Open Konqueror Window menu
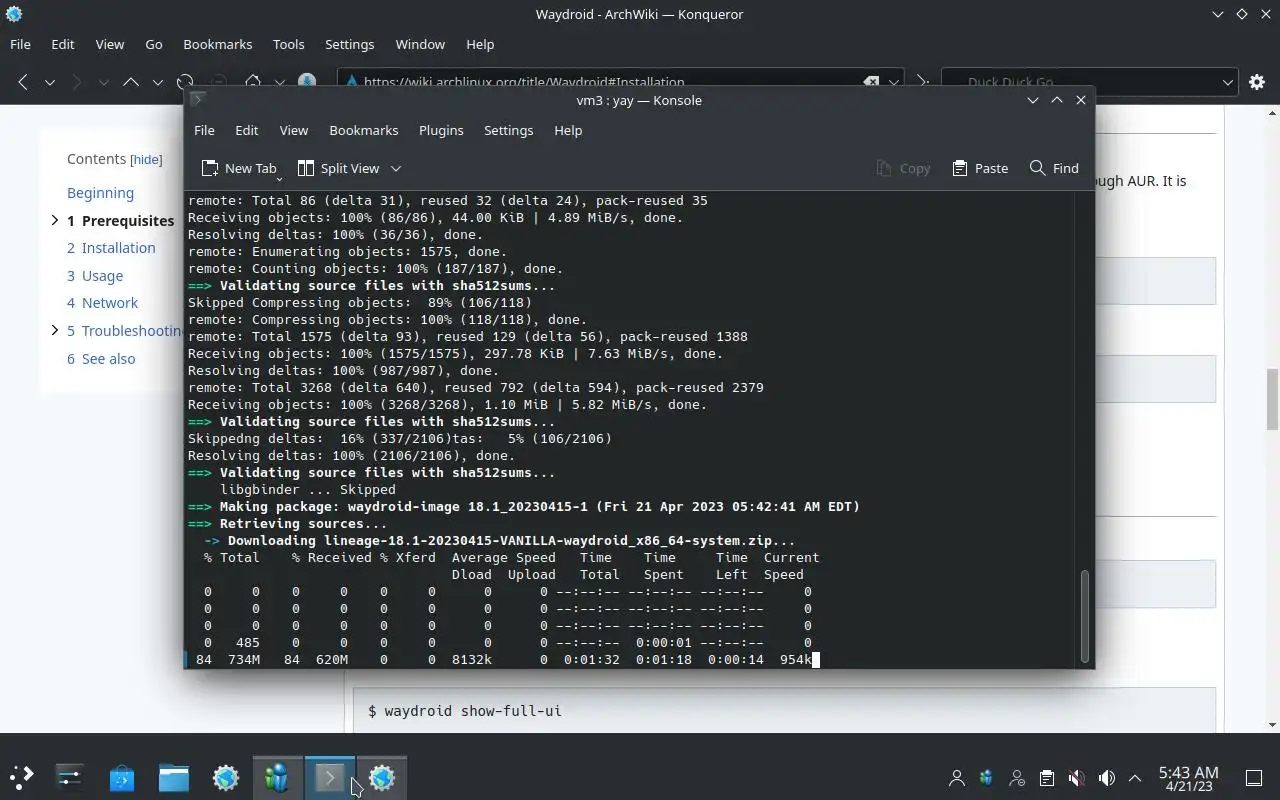Viewport: 1280px width, 800px height. coord(420,44)
